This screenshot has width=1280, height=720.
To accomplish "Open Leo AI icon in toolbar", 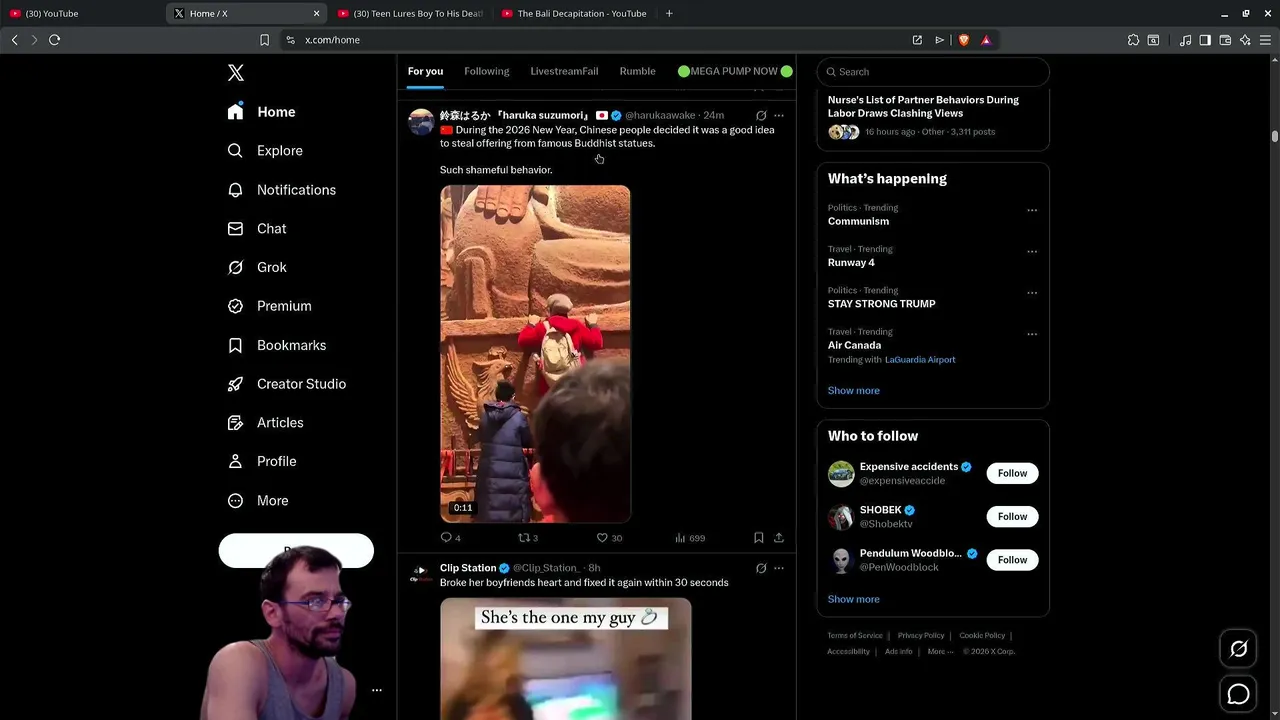I will [x=1245, y=40].
